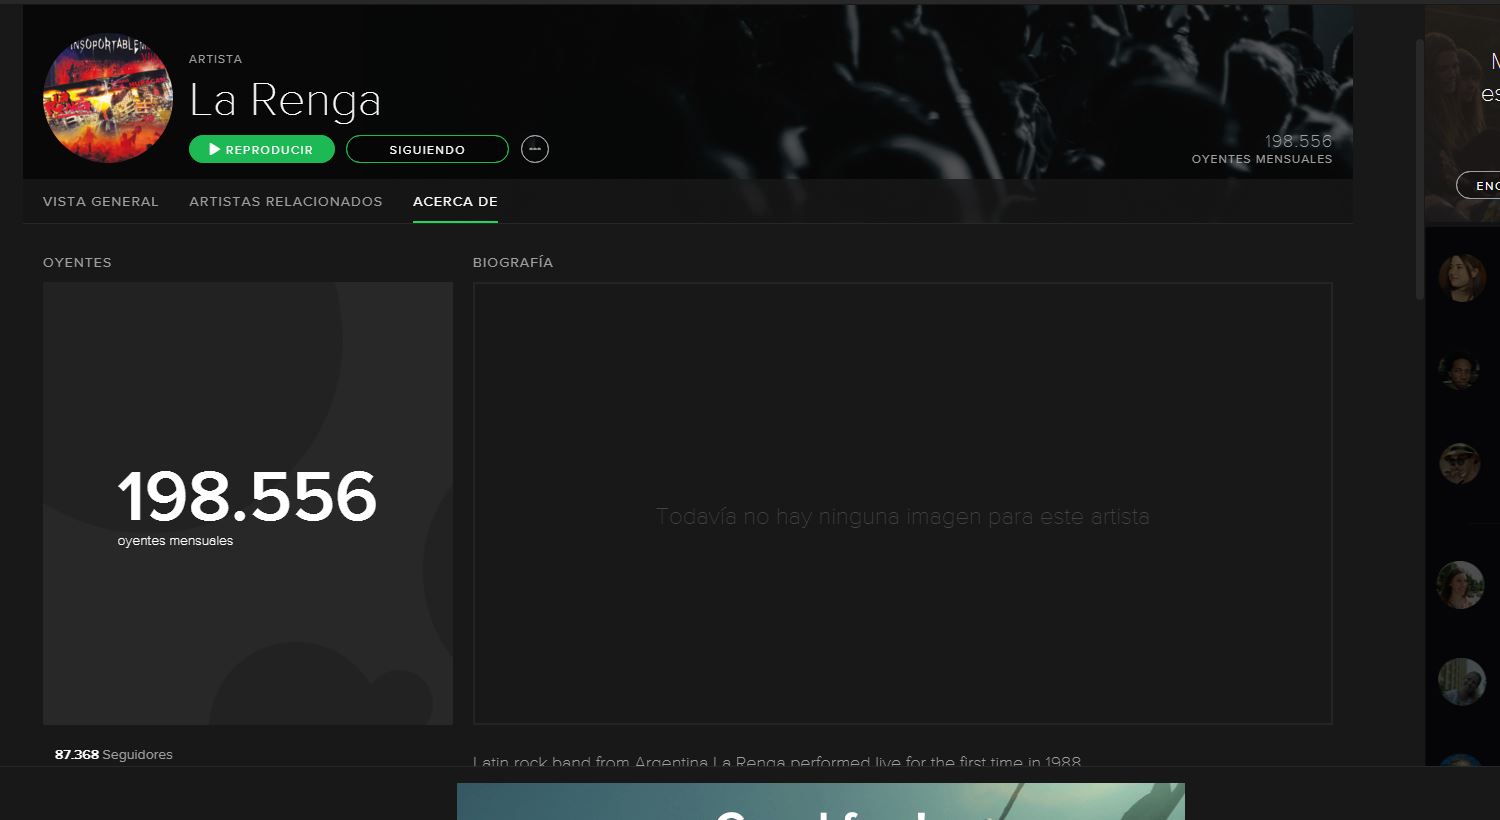Click the La Renga artist name heading
1500x820 pixels.
pyautogui.click(x=285, y=99)
